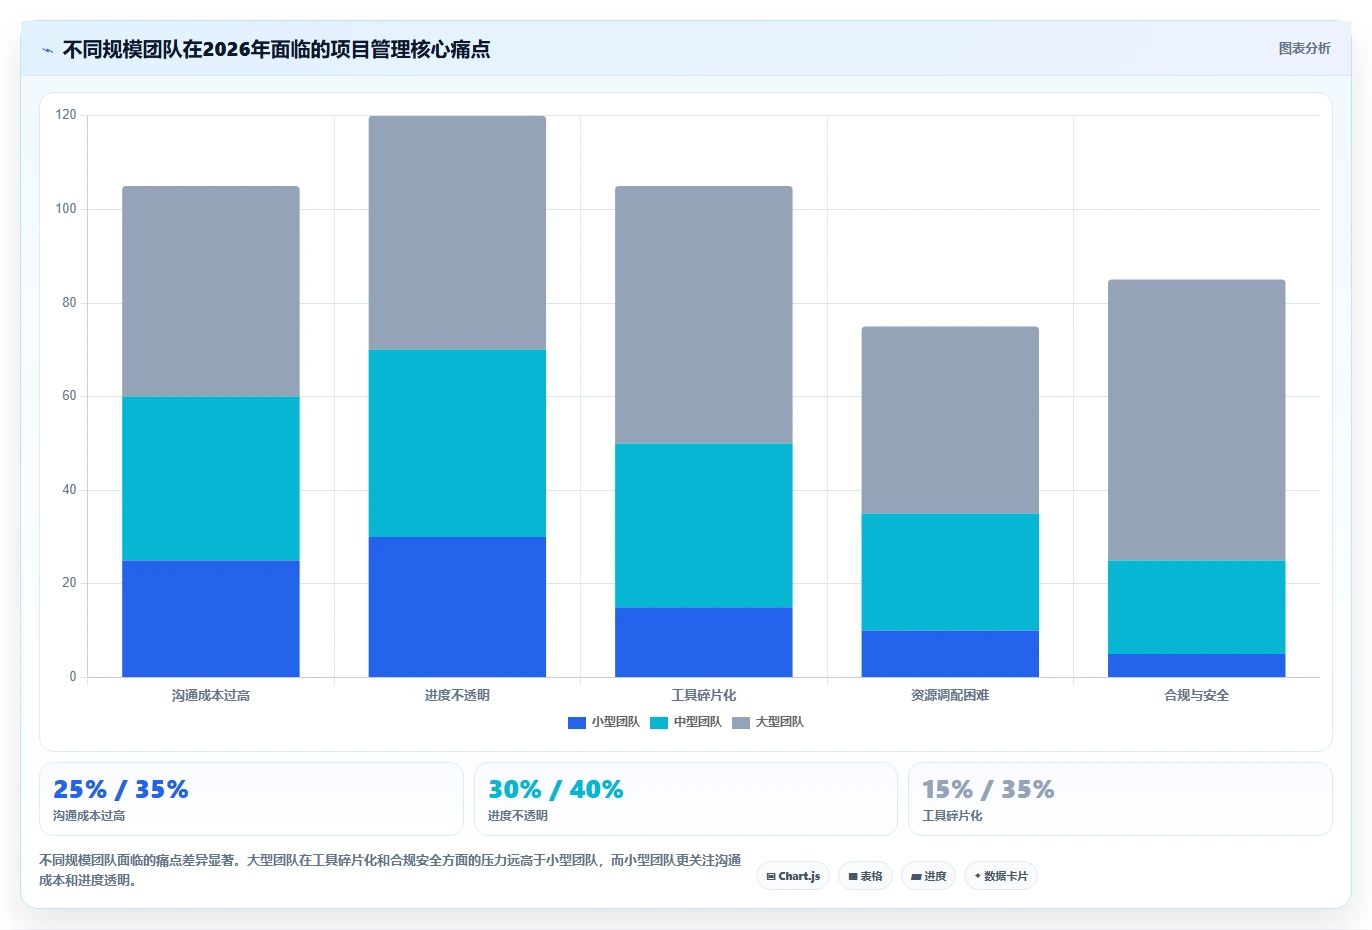Click the cyan 中型团队 segment of 沟通成本过高 bar
The width and height of the screenshot is (1372, 930).
(x=211, y=479)
